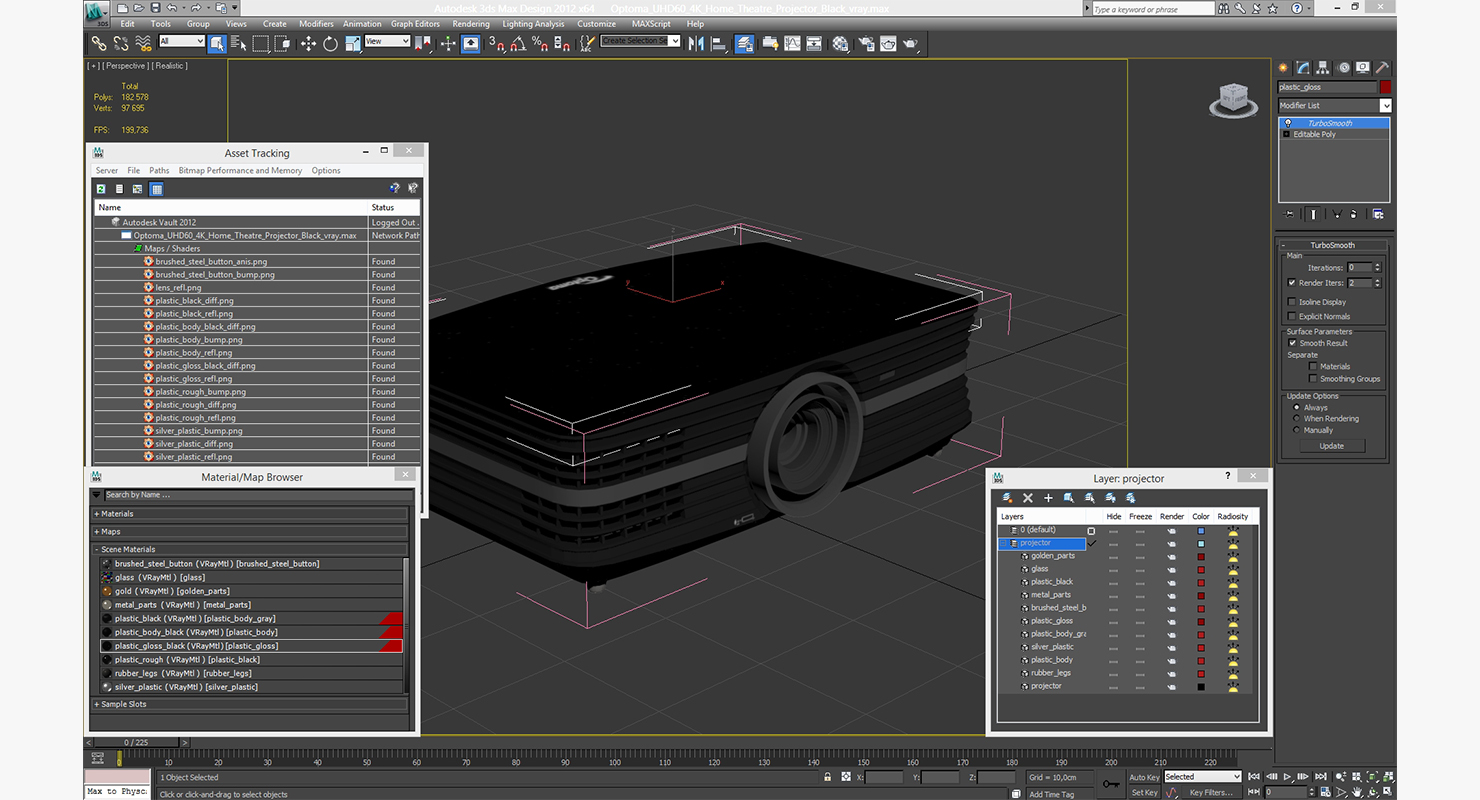Viewport: 1480px width, 800px height.
Task: Toggle the Percent Snap tool
Action: [540, 44]
